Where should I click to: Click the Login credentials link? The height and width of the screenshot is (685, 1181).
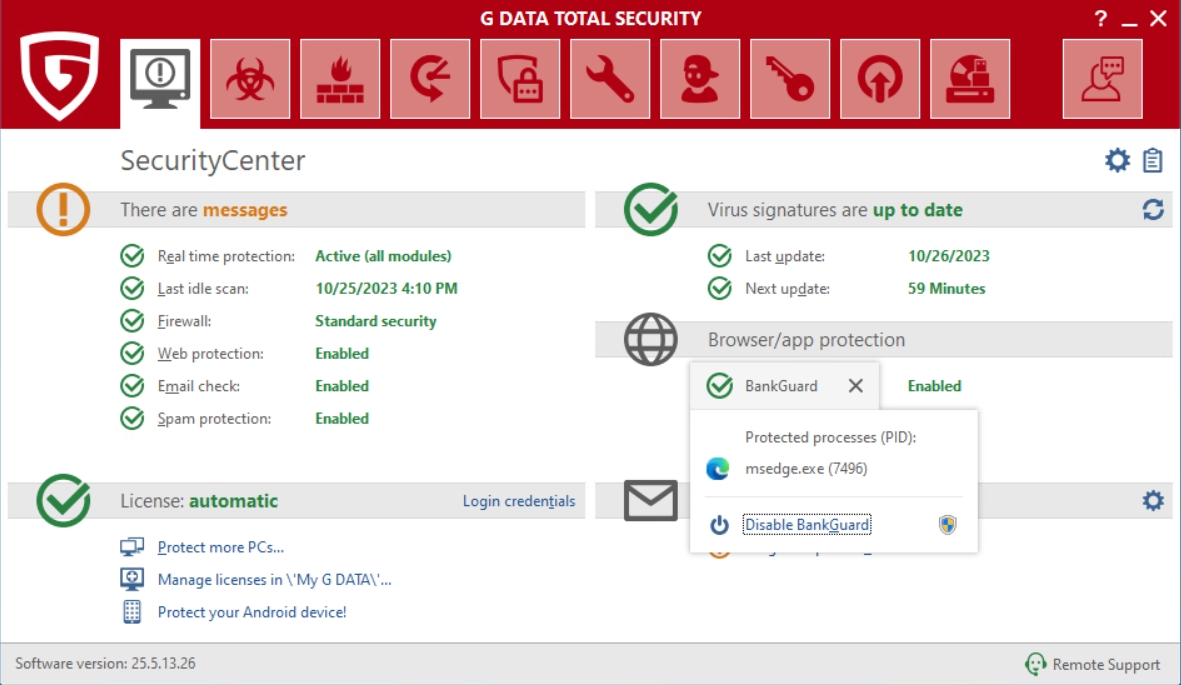point(519,501)
